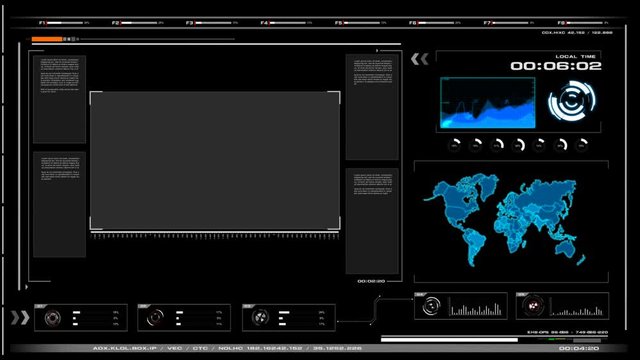
Task: Click the right-pointing double chevron icon
Action: pyautogui.click(x=20, y=317)
